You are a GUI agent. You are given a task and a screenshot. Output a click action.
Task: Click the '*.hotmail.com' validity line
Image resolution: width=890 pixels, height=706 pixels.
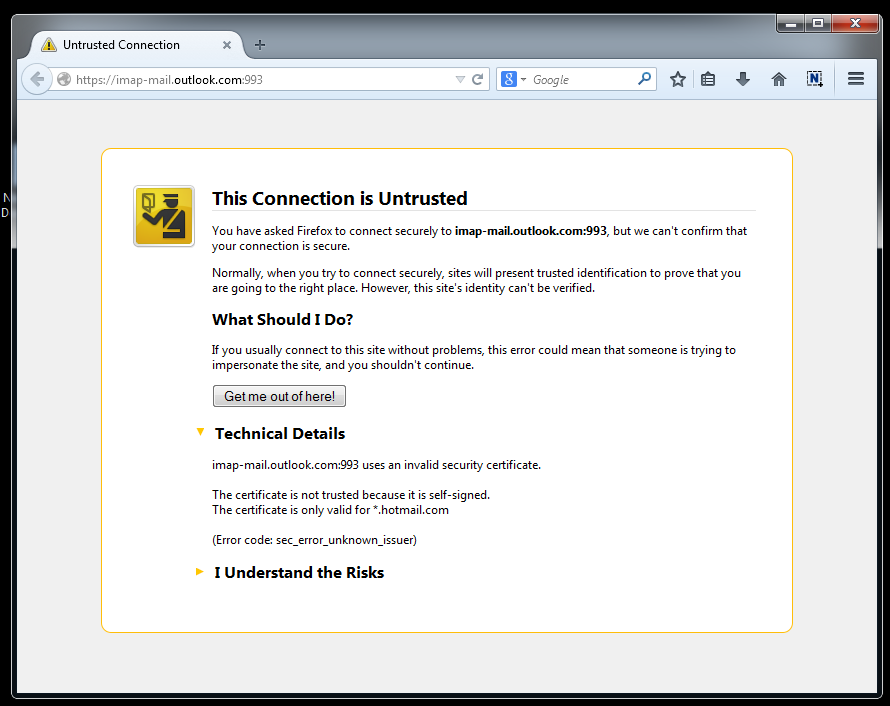pos(330,510)
